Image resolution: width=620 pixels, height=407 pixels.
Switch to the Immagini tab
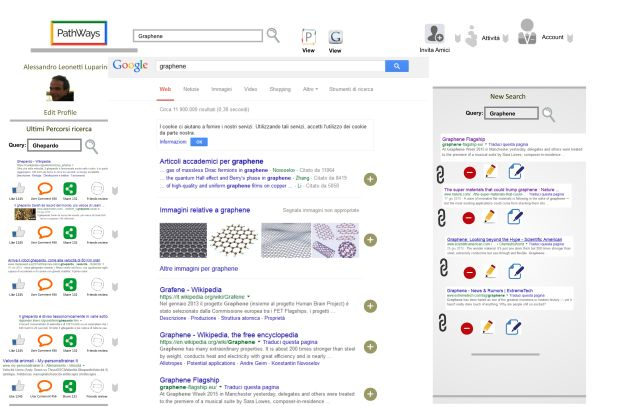[x=221, y=89]
